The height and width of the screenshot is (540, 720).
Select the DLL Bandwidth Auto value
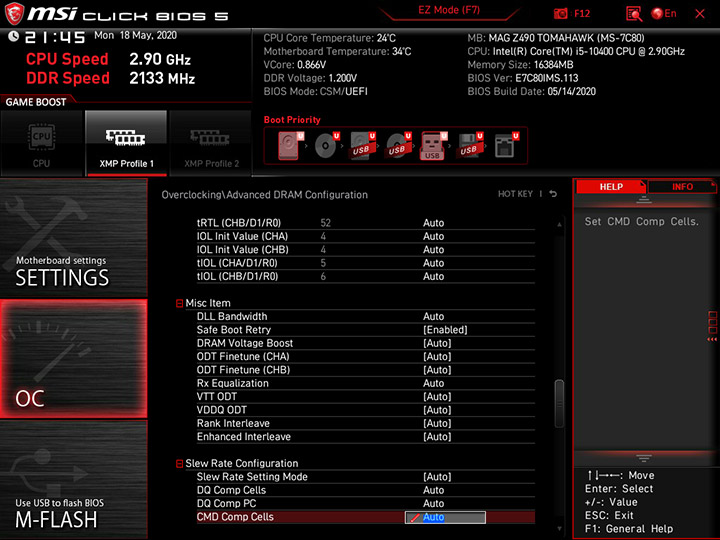(433, 316)
